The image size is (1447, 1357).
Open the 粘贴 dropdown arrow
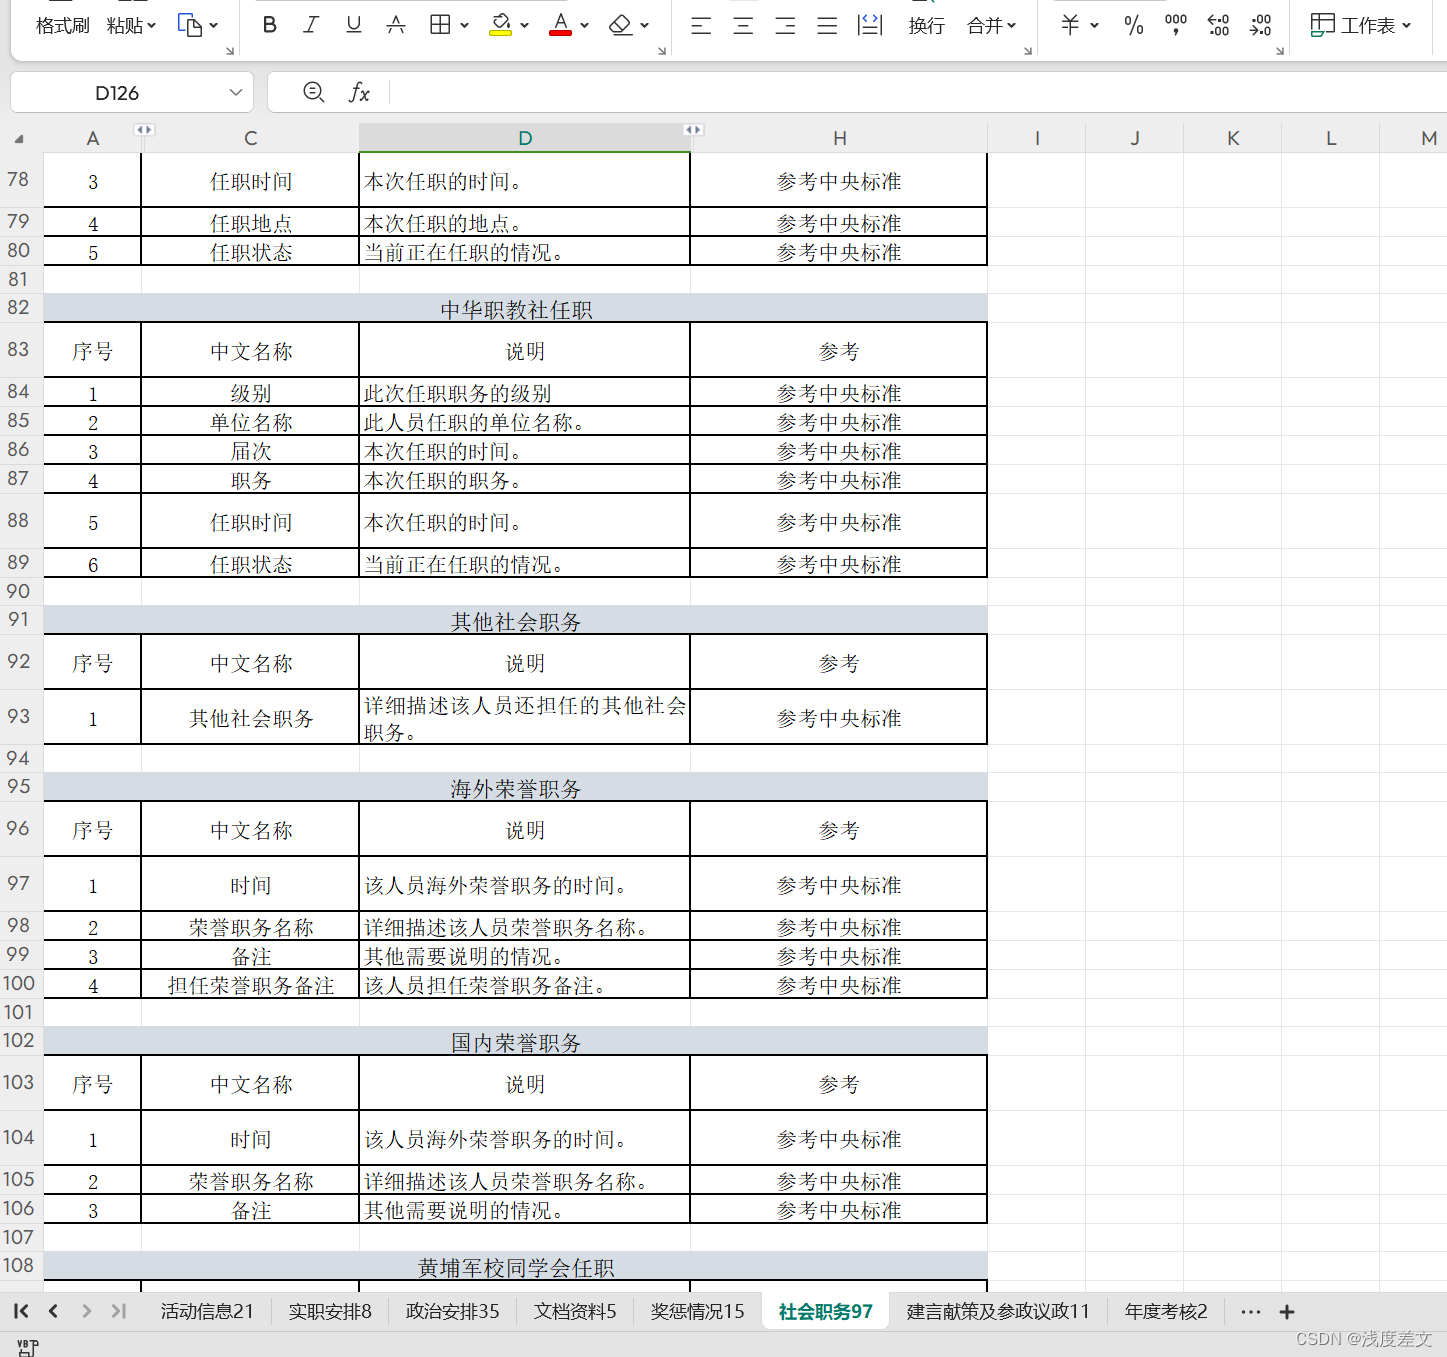152,25
